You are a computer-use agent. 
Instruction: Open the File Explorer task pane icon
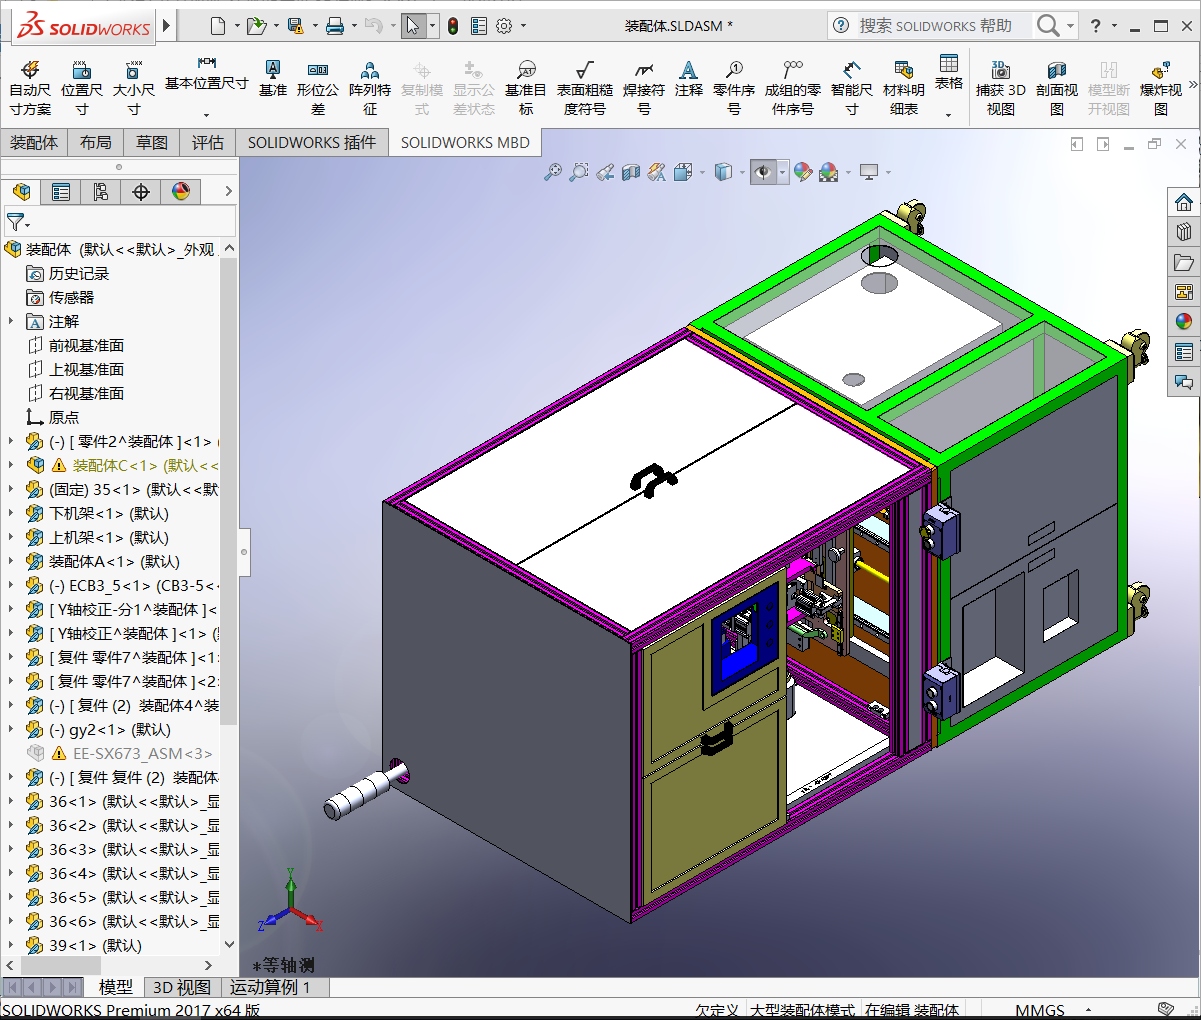point(1184,262)
